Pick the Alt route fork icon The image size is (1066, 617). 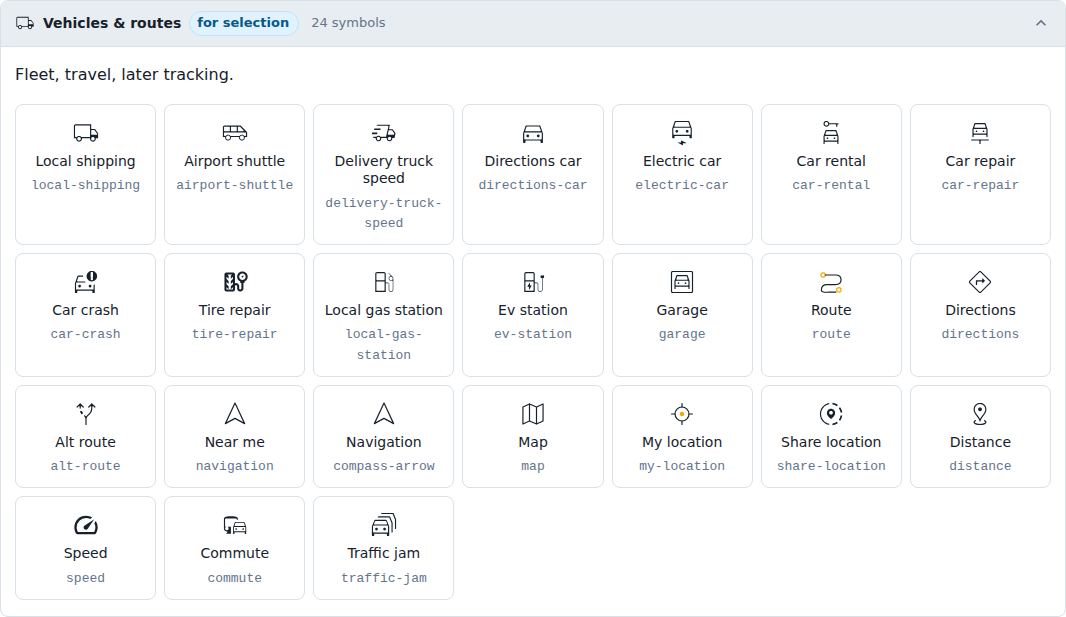[86, 413]
